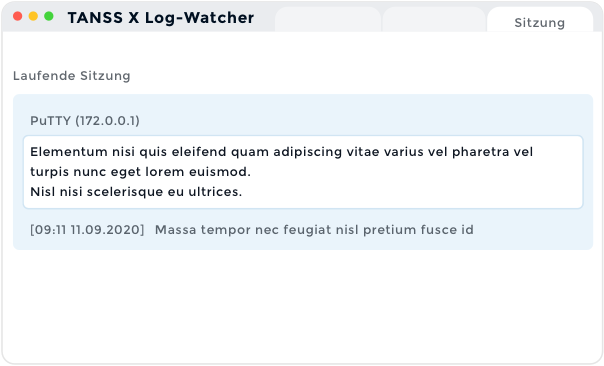
Task: Minimize the window with the yellow button
Action: [33, 16]
